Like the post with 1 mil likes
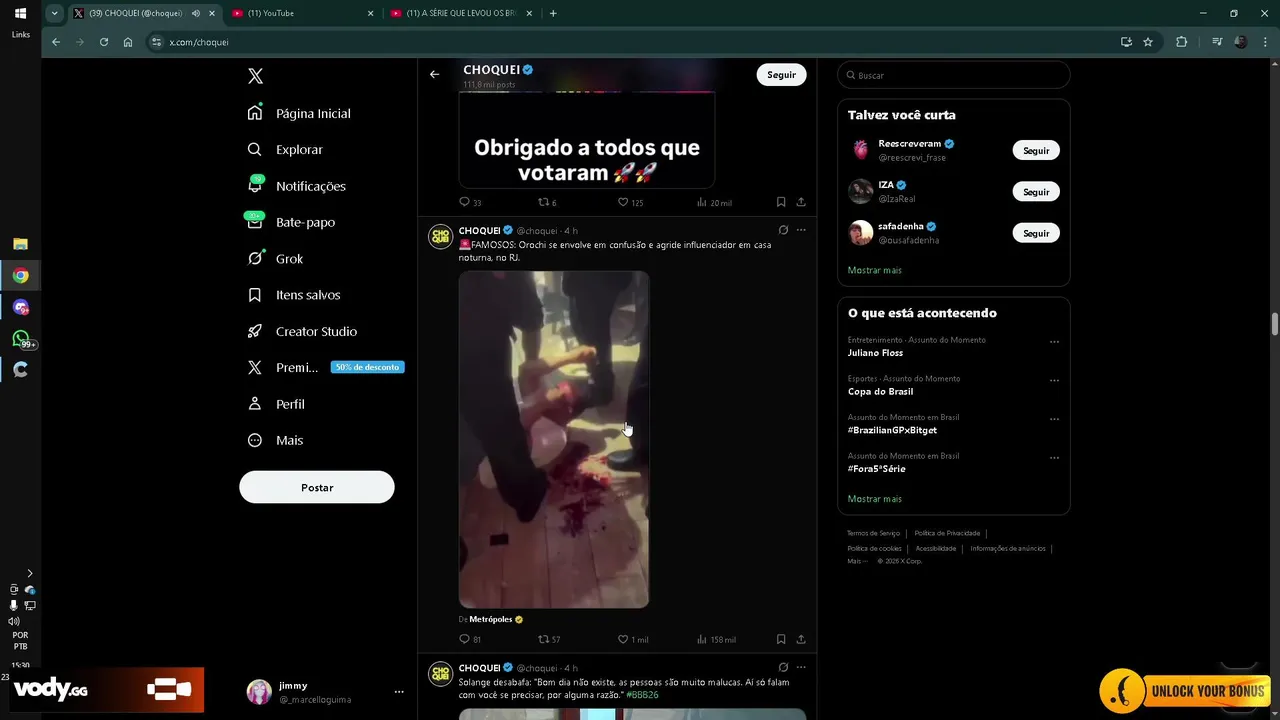 point(633,639)
